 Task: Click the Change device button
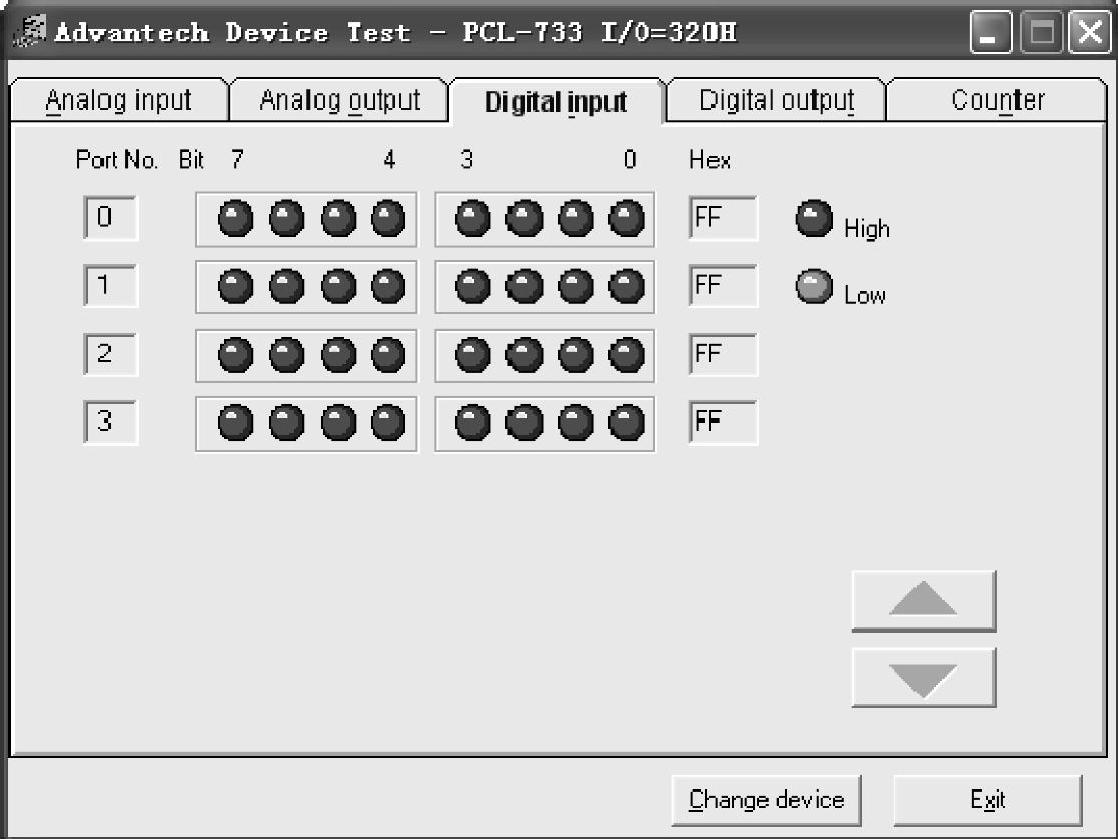pos(766,800)
